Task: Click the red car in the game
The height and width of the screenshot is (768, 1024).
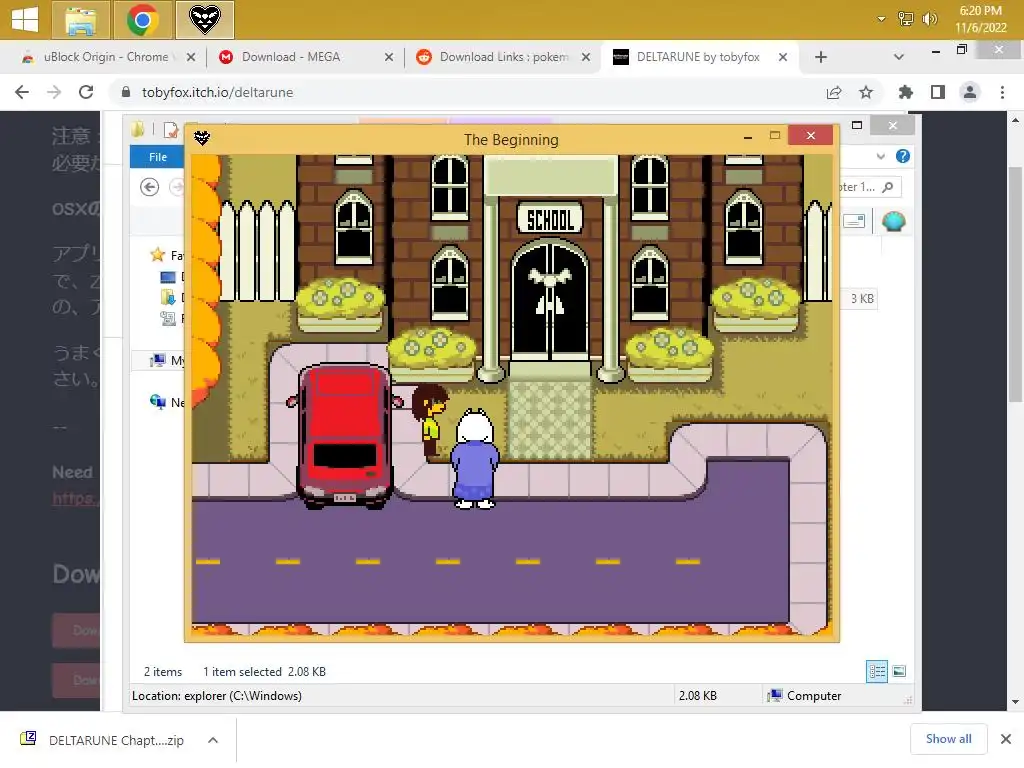Action: coord(344,435)
